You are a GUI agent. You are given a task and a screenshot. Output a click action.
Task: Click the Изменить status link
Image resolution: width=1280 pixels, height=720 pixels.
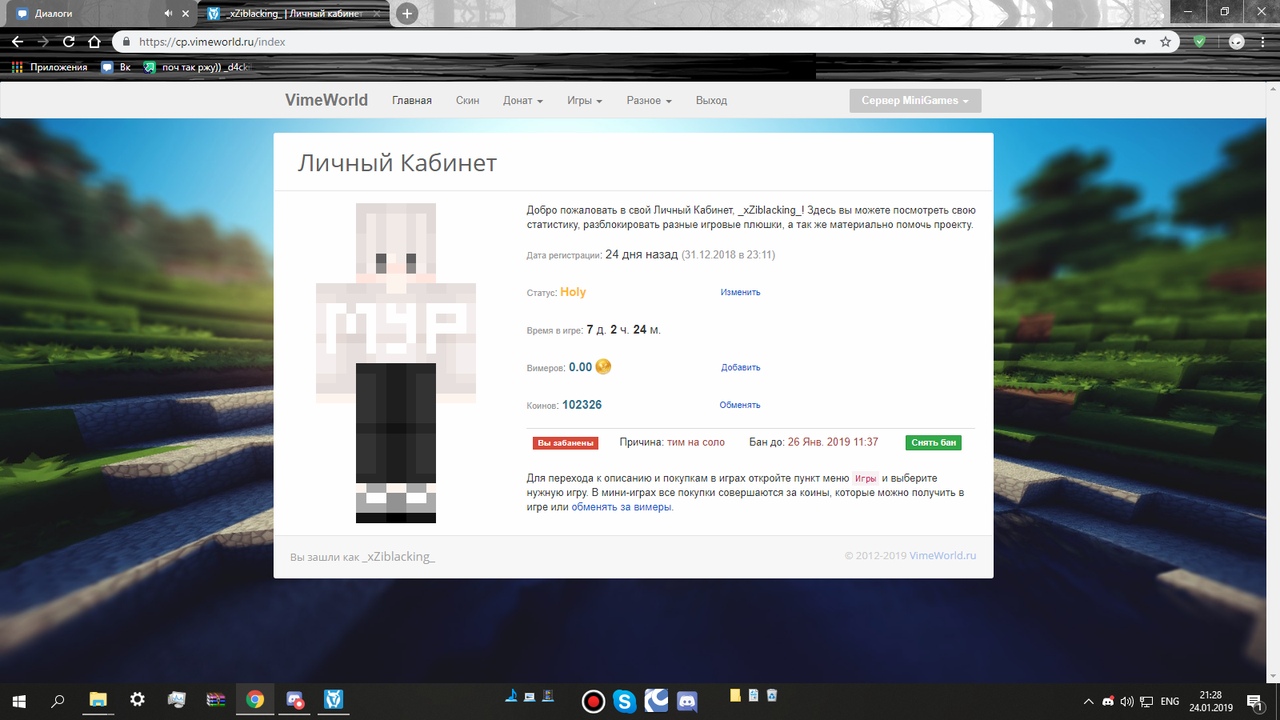click(x=740, y=293)
